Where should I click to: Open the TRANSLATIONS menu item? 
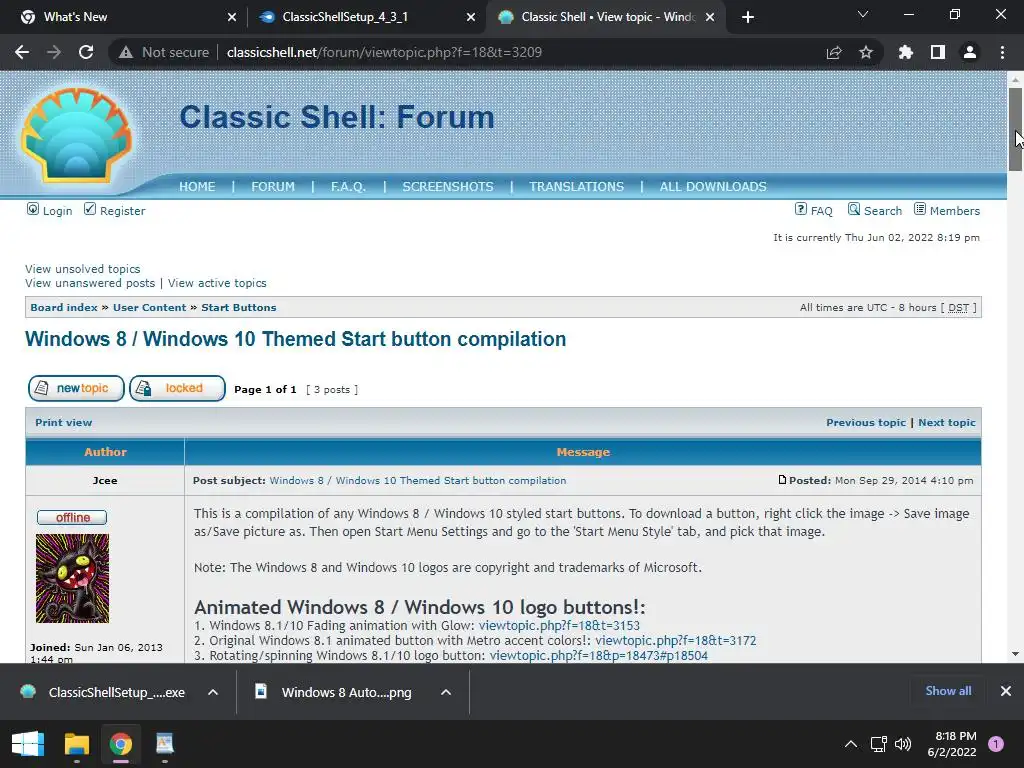click(x=577, y=187)
